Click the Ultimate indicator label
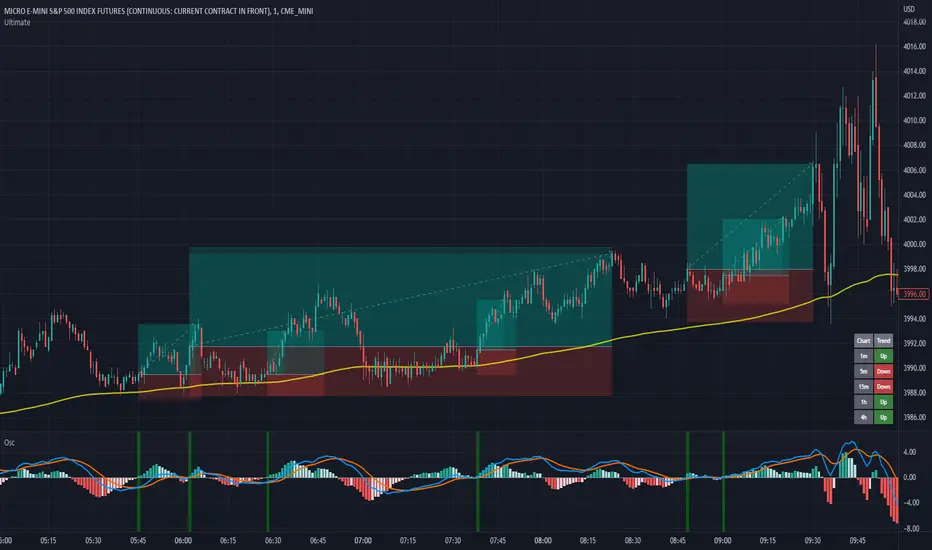Viewport: 932px width, 550px height. tap(17, 23)
